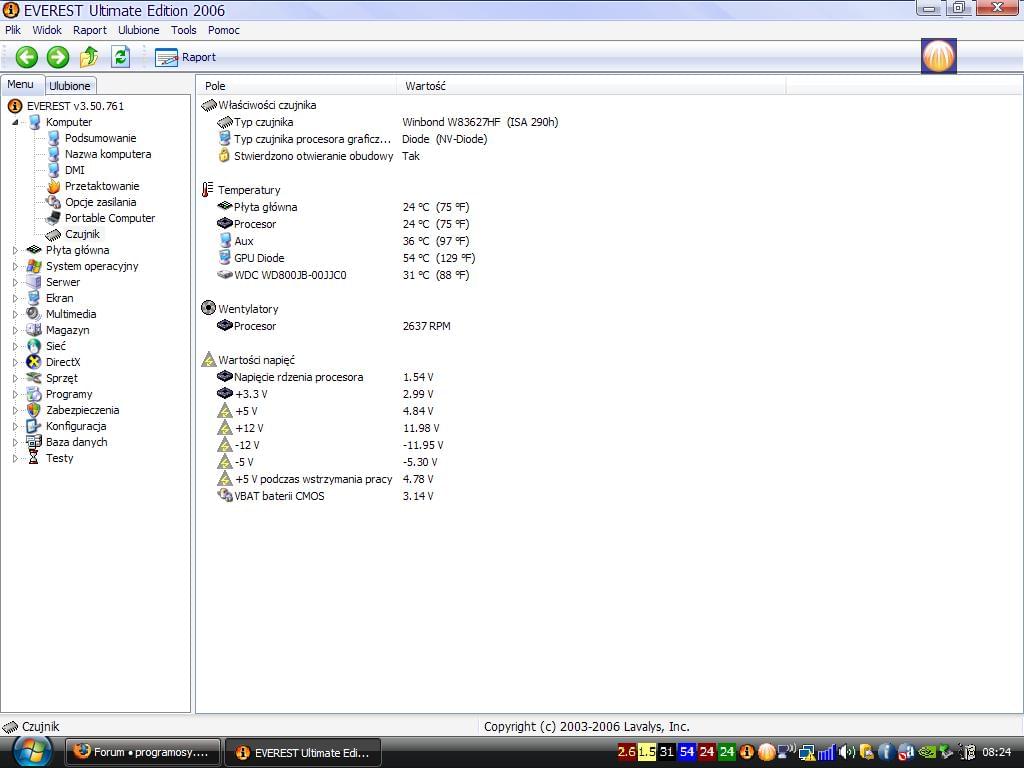Click the shield icon beside Zabezpieczenia
Screen dimensions: 1024x768
coord(34,410)
